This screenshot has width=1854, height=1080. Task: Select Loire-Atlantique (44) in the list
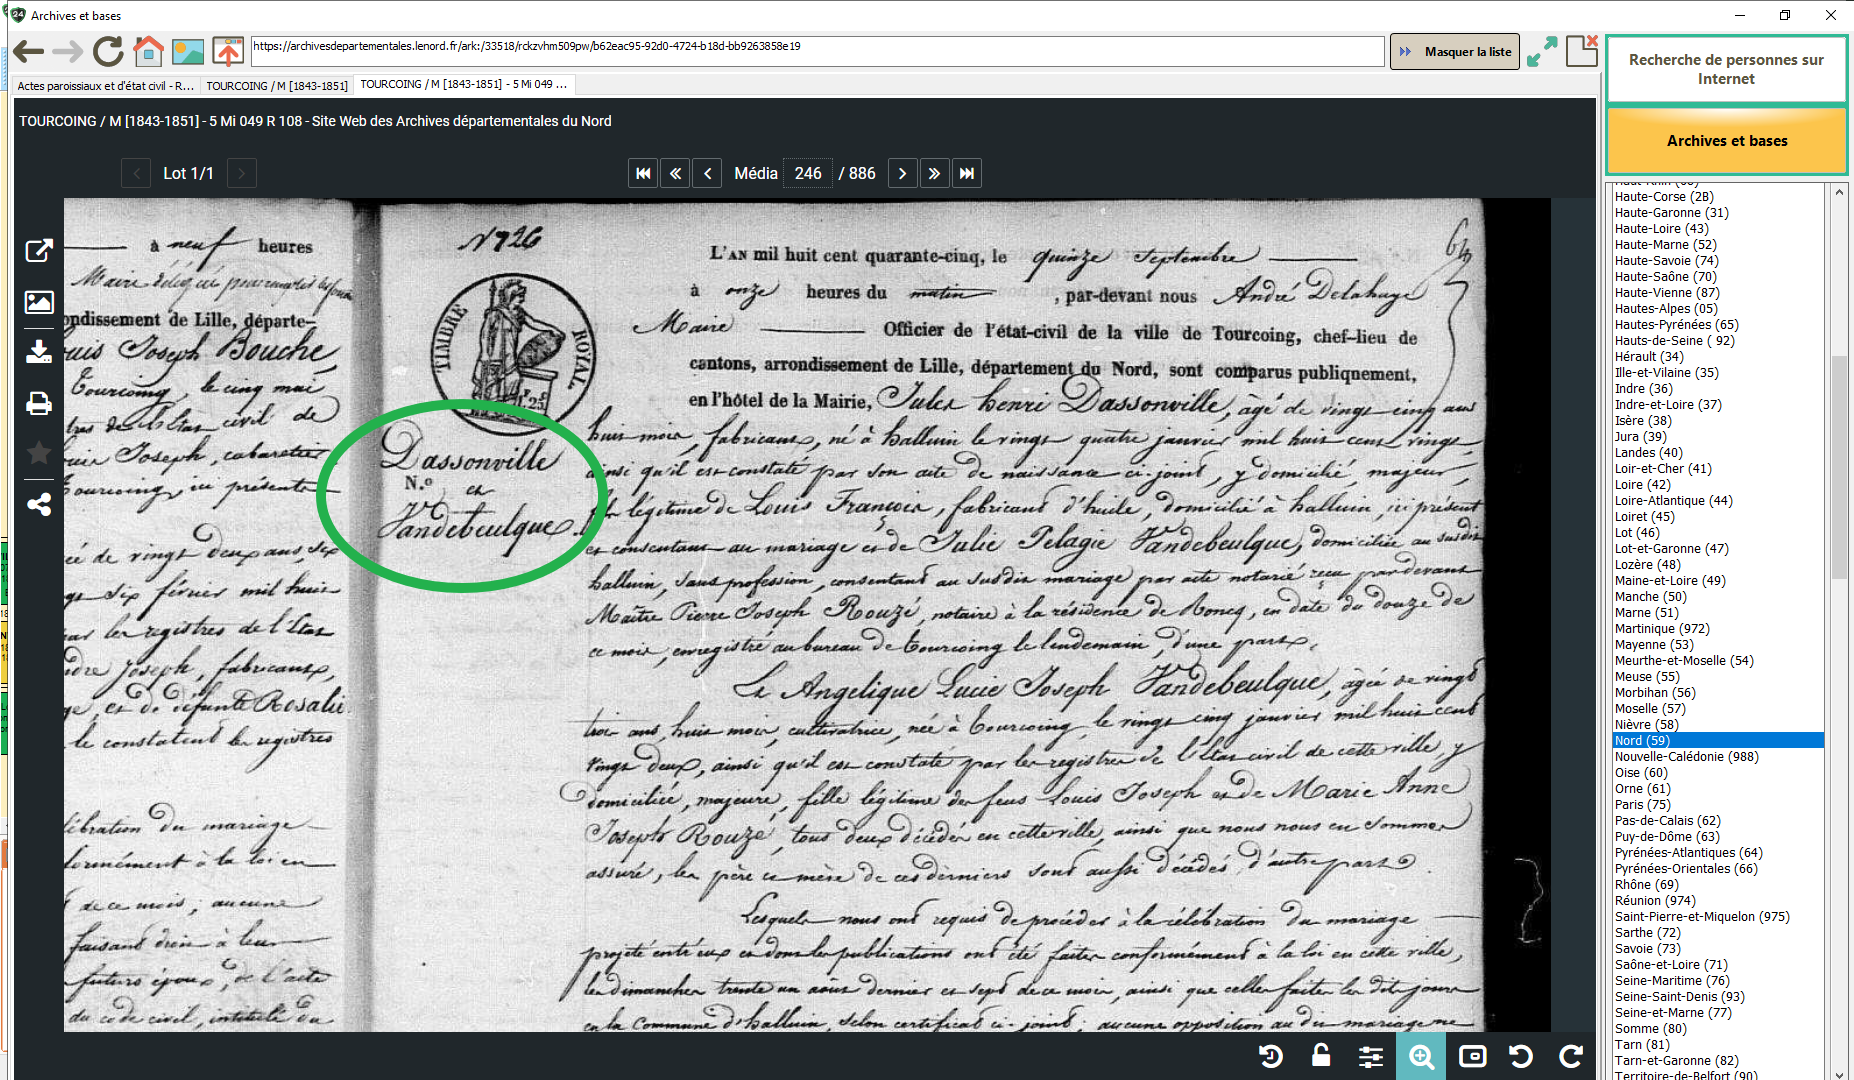1673,500
